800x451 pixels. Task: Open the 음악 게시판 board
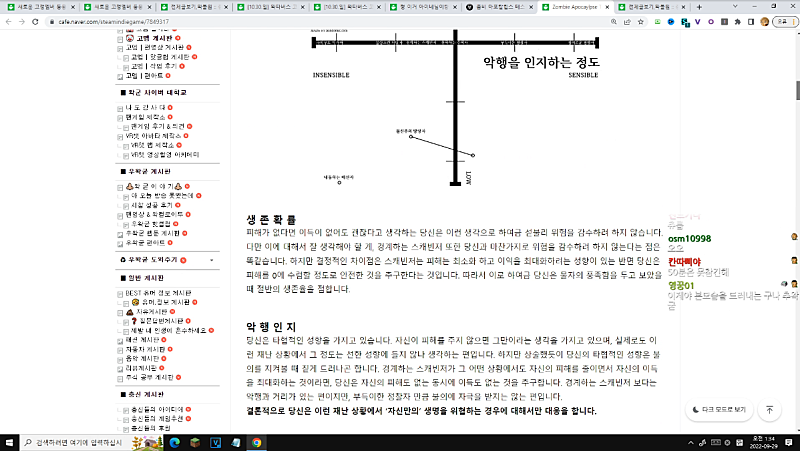(x=142, y=359)
